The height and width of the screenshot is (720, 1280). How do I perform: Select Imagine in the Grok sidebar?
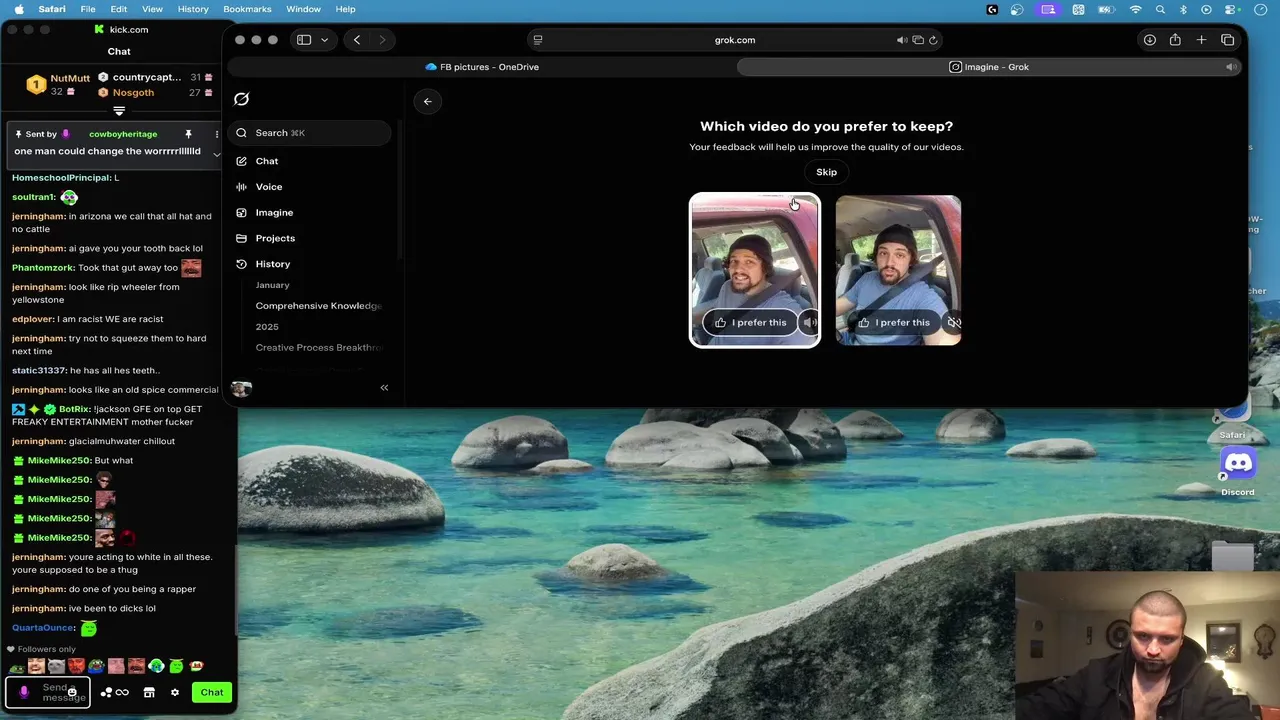coord(274,213)
